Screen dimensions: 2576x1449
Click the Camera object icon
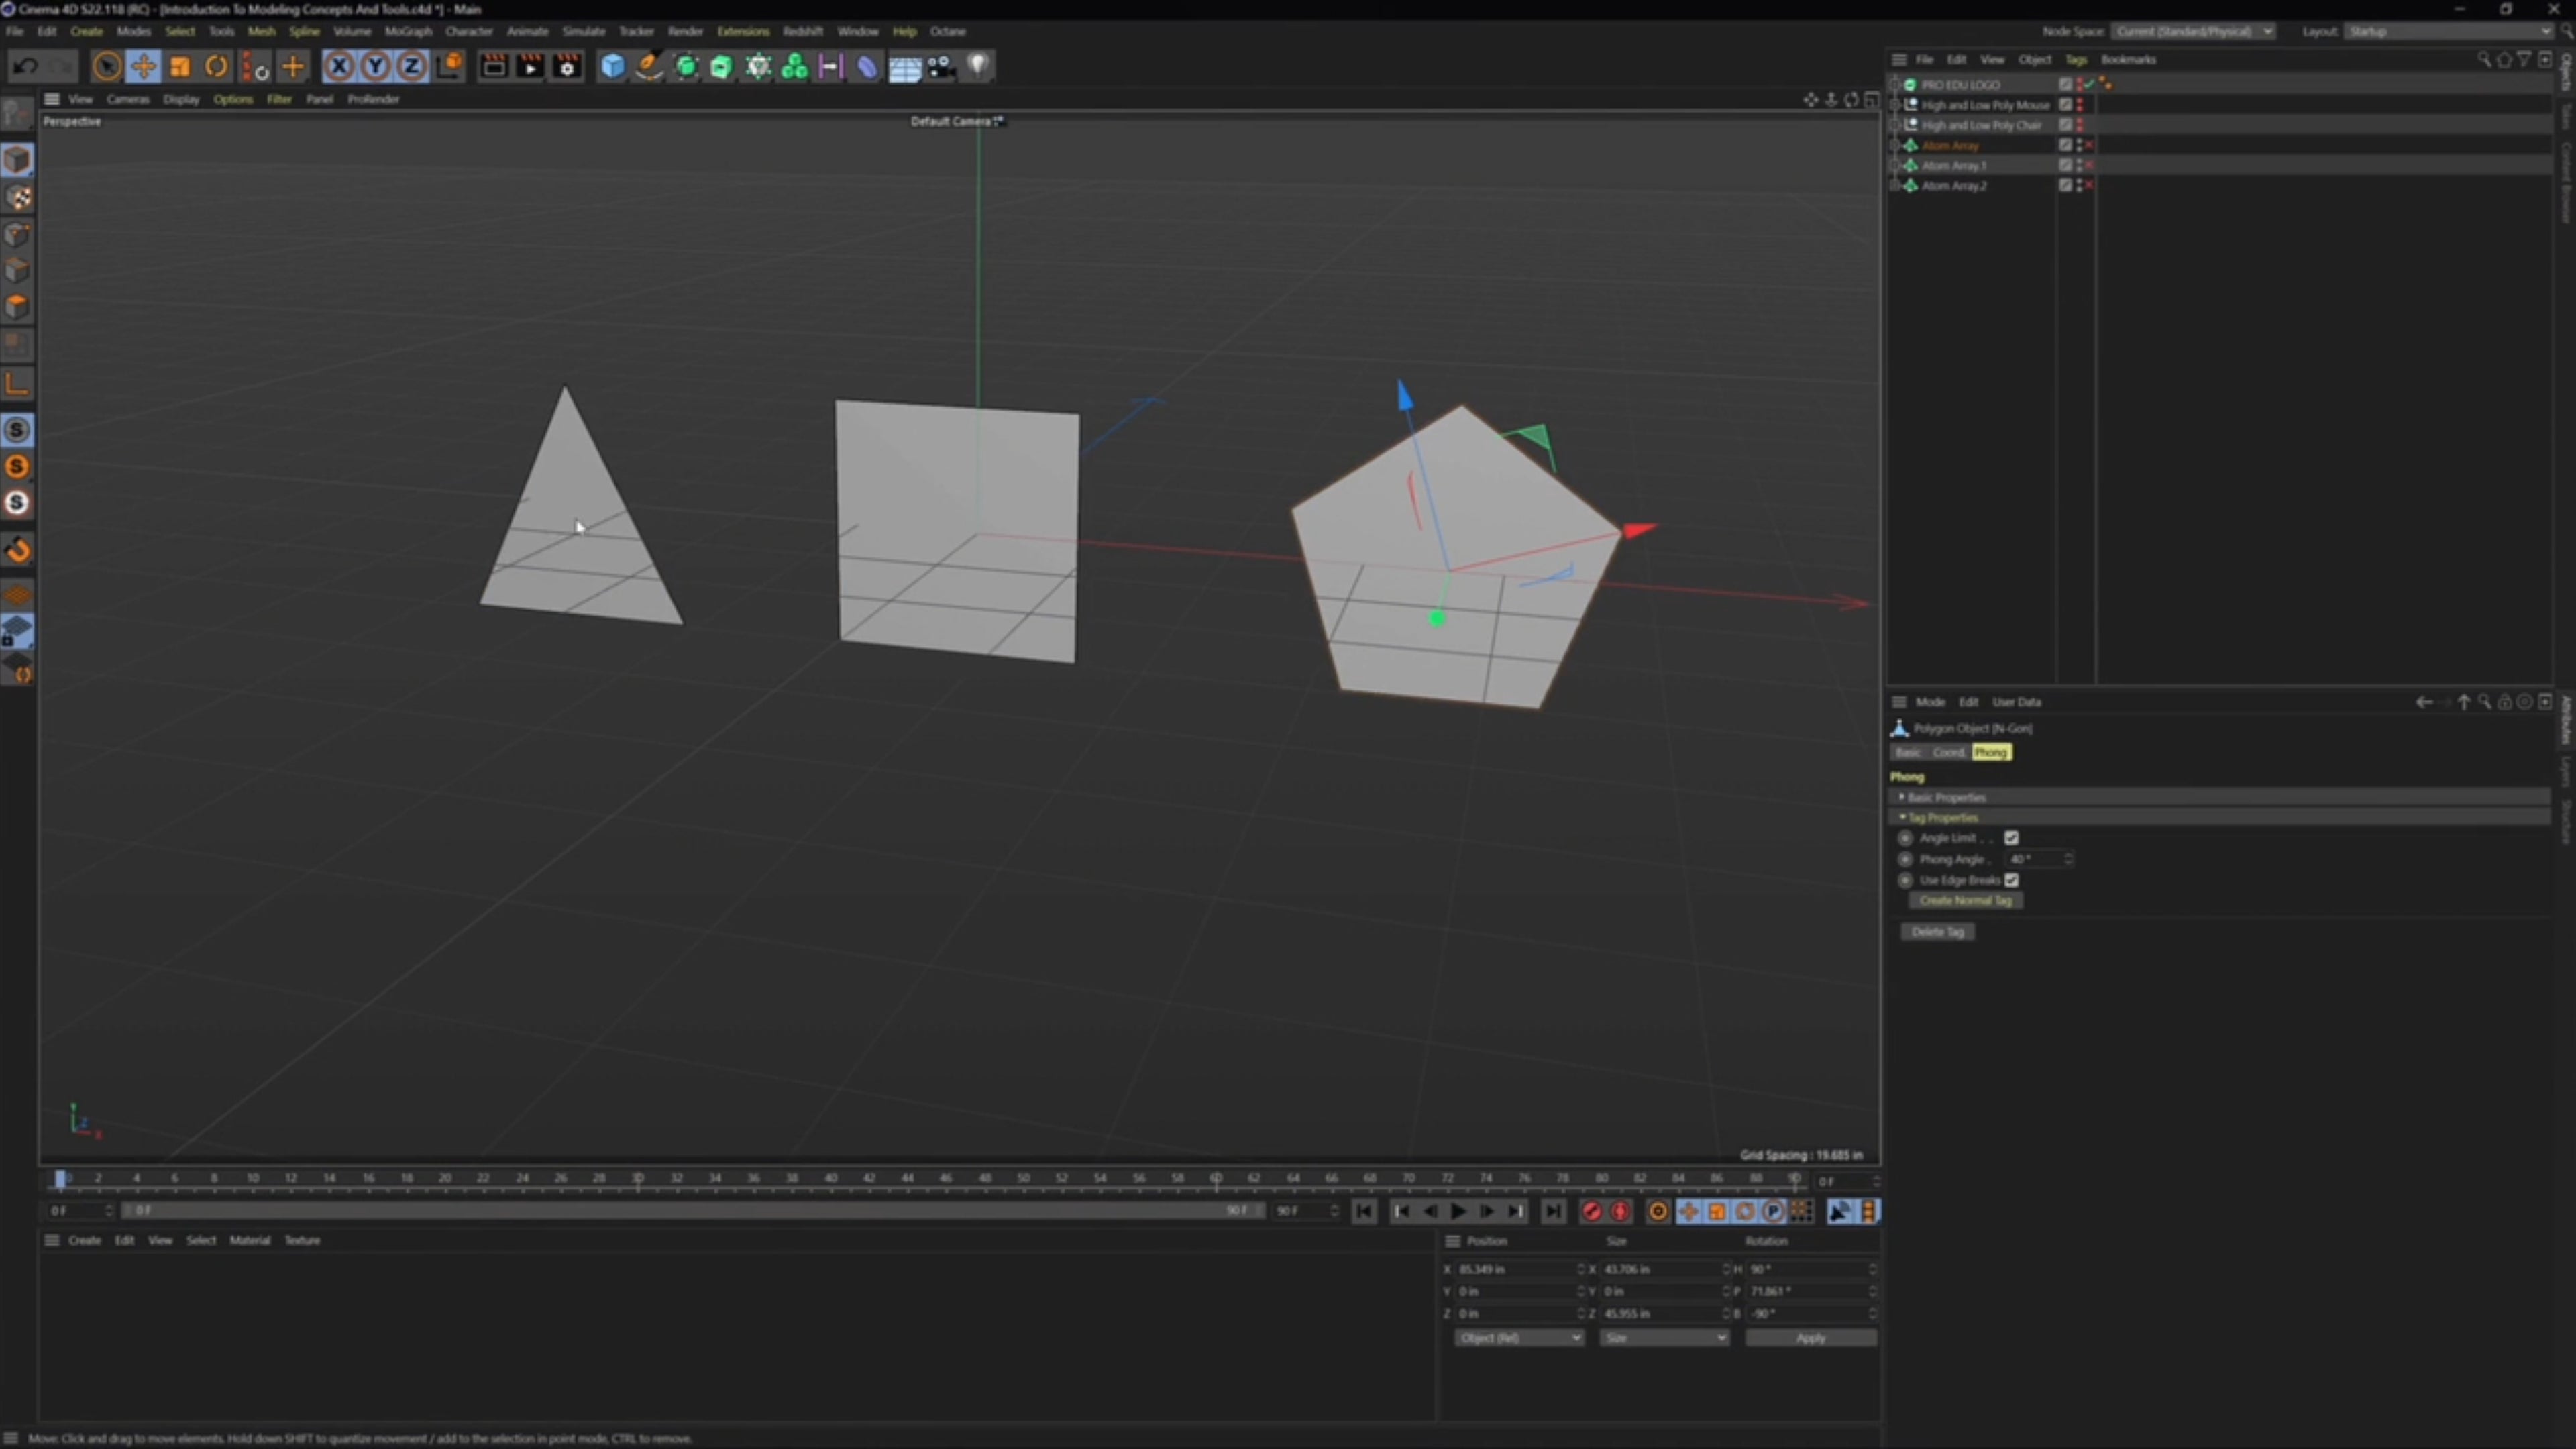pos(941,67)
